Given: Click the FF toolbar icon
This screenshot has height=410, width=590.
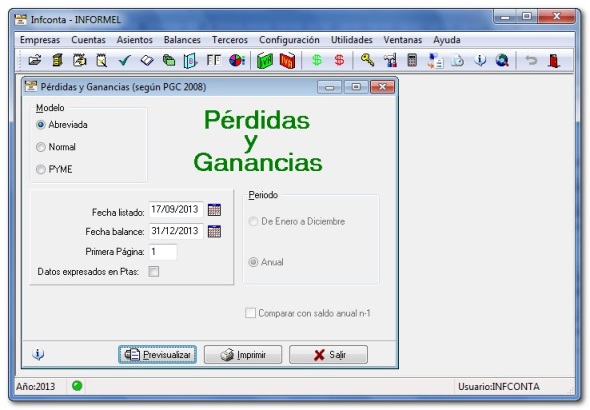Looking at the screenshot, I should pyautogui.click(x=214, y=60).
